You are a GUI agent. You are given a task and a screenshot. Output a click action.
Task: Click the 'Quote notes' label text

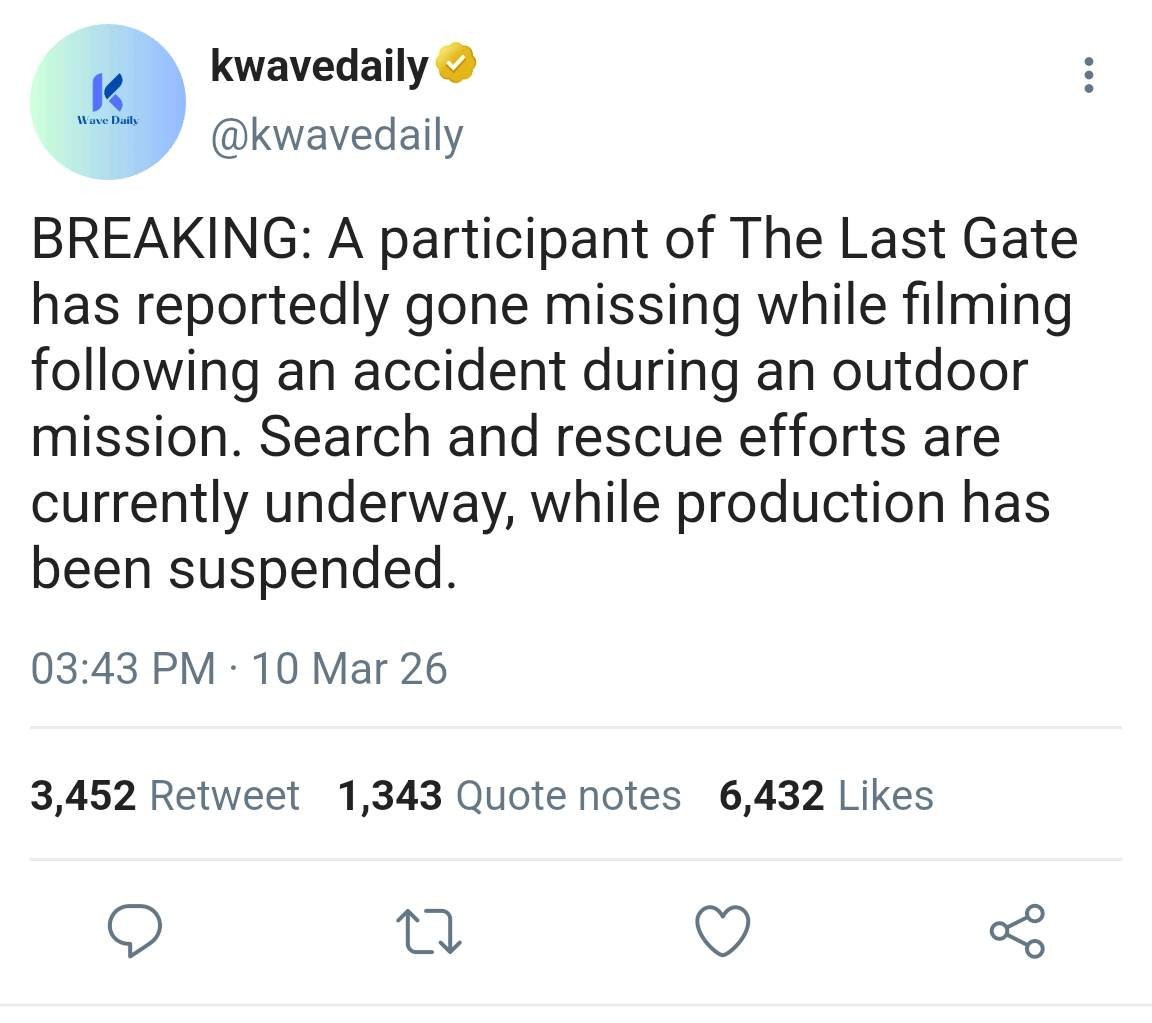point(569,795)
